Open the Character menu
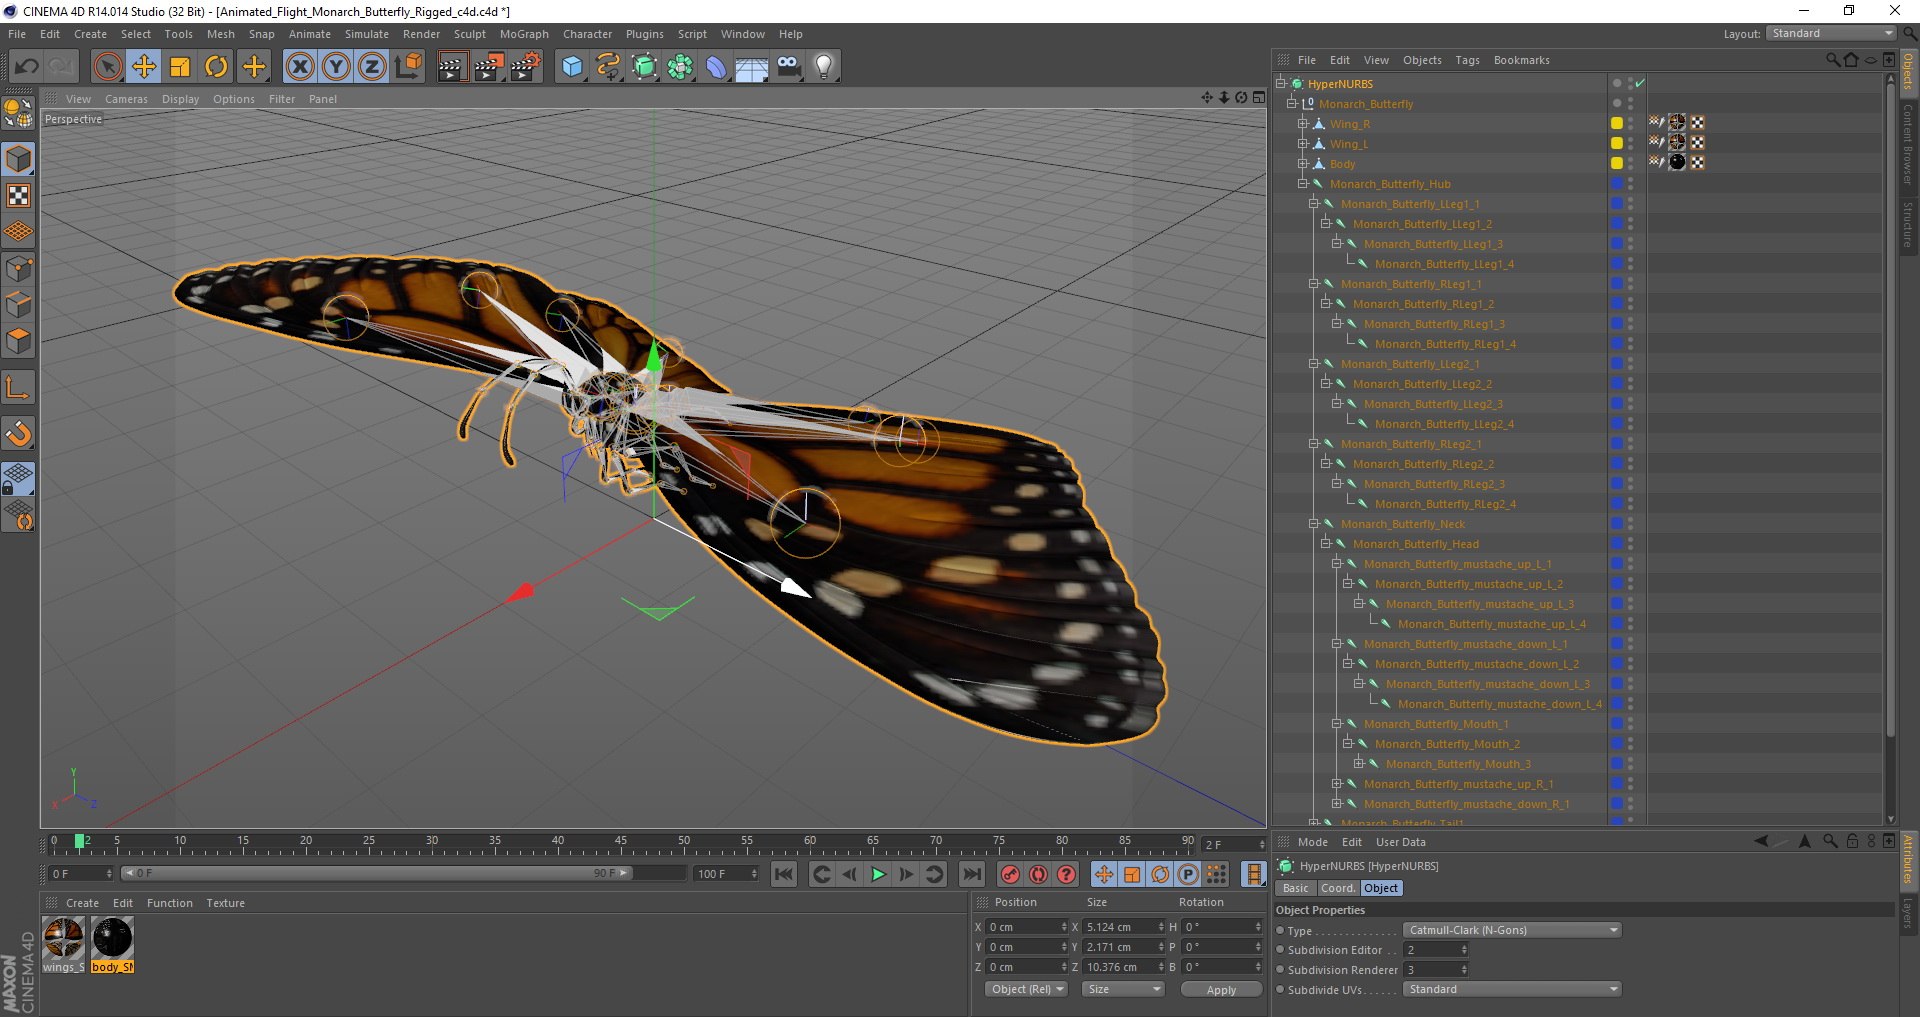The image size is (1920, 1017). (x=587, y=34)
